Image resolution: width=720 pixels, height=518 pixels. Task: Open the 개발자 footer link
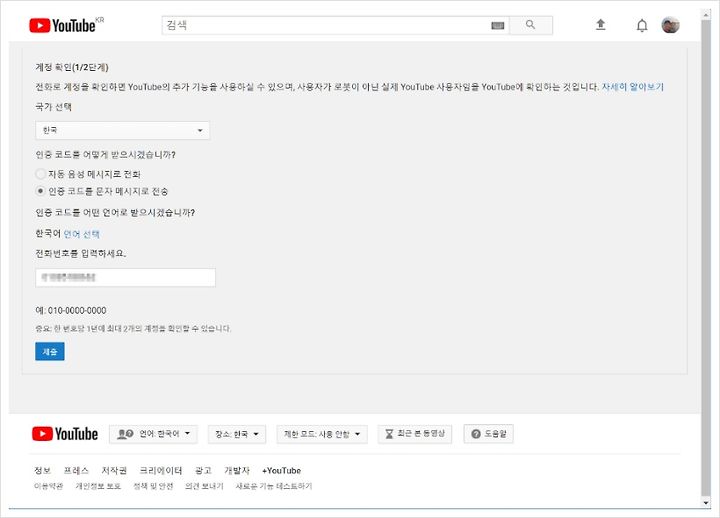236,470
